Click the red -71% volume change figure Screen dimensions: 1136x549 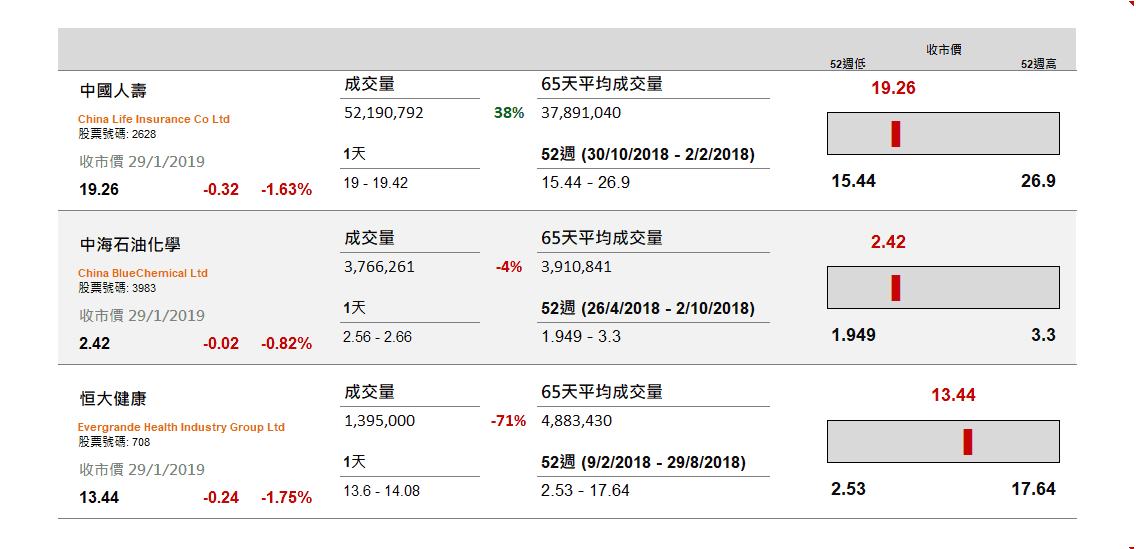[508, 421]
